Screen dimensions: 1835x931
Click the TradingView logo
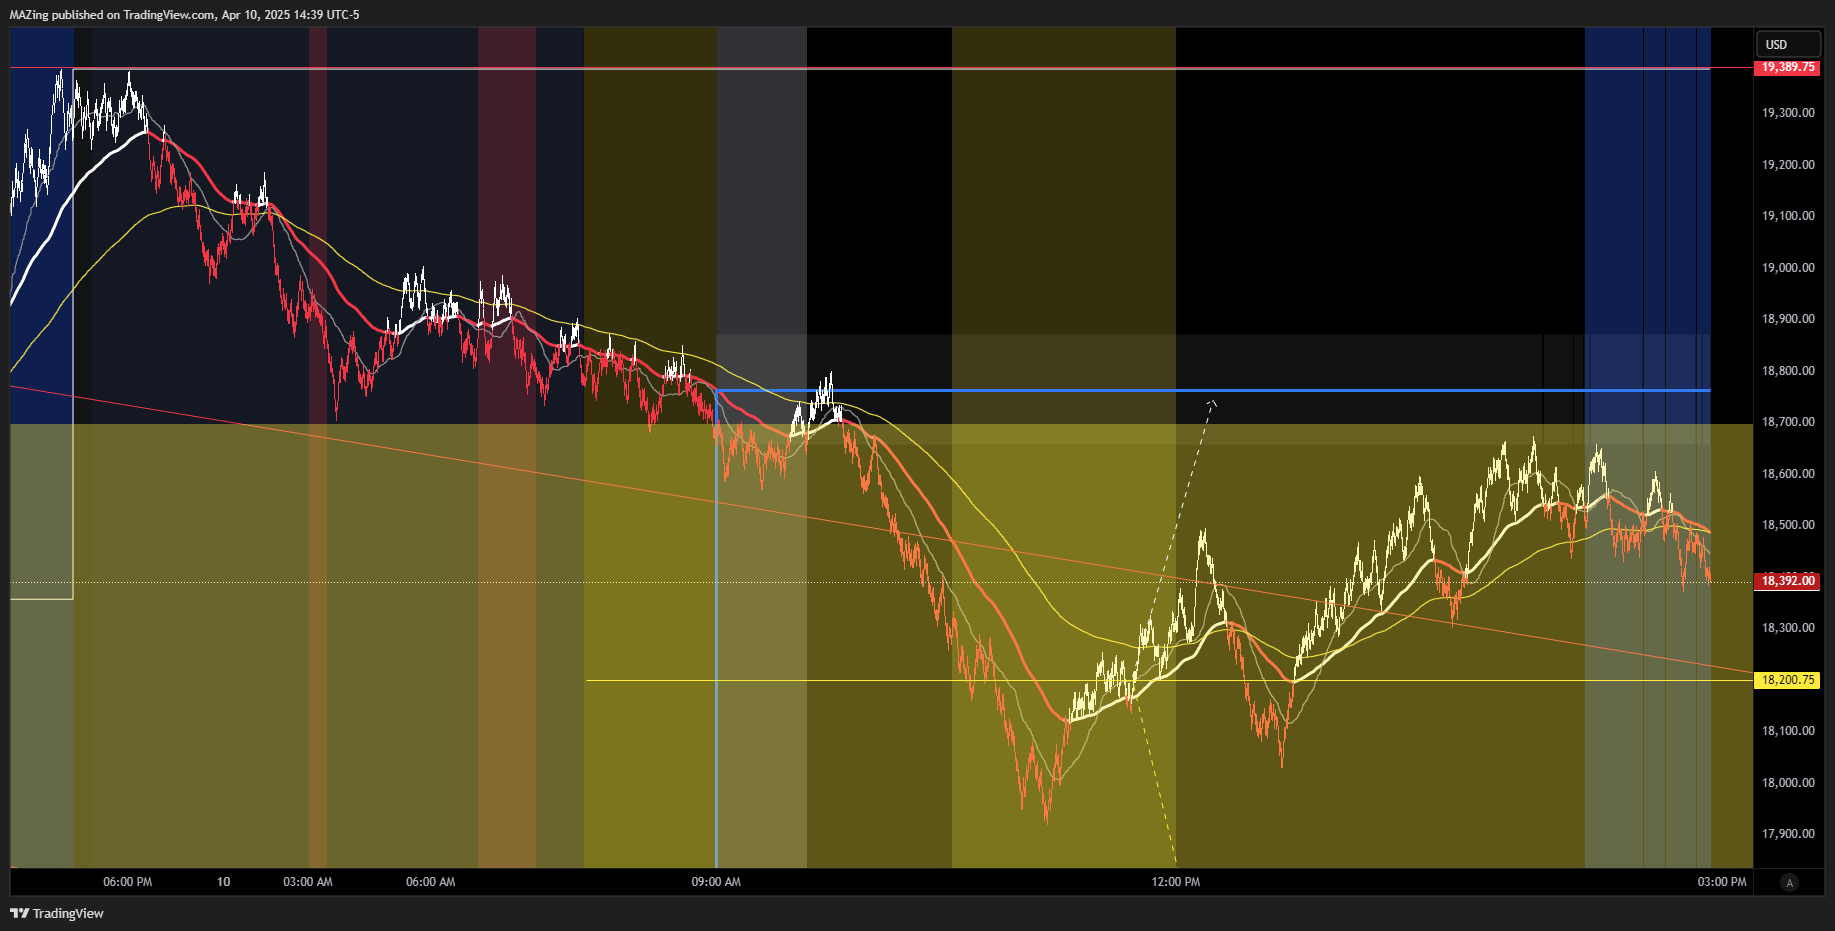click(57, 913)
